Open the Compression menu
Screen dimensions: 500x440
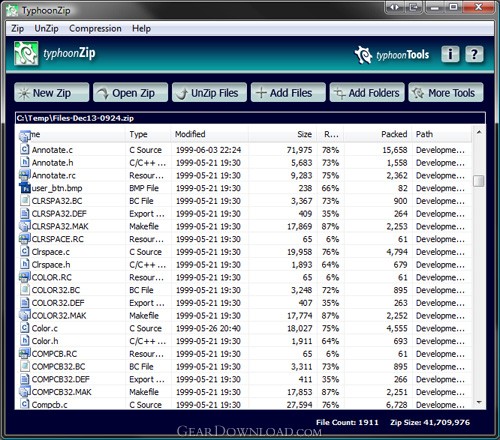tap(95, 29)
